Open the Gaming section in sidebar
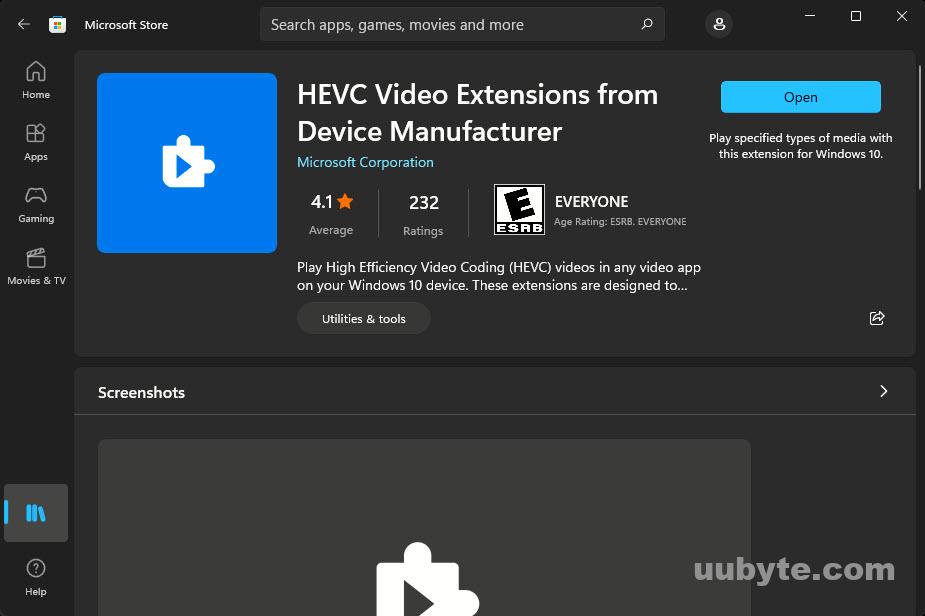The image size is (925, 616). click(x=36, y=205)
